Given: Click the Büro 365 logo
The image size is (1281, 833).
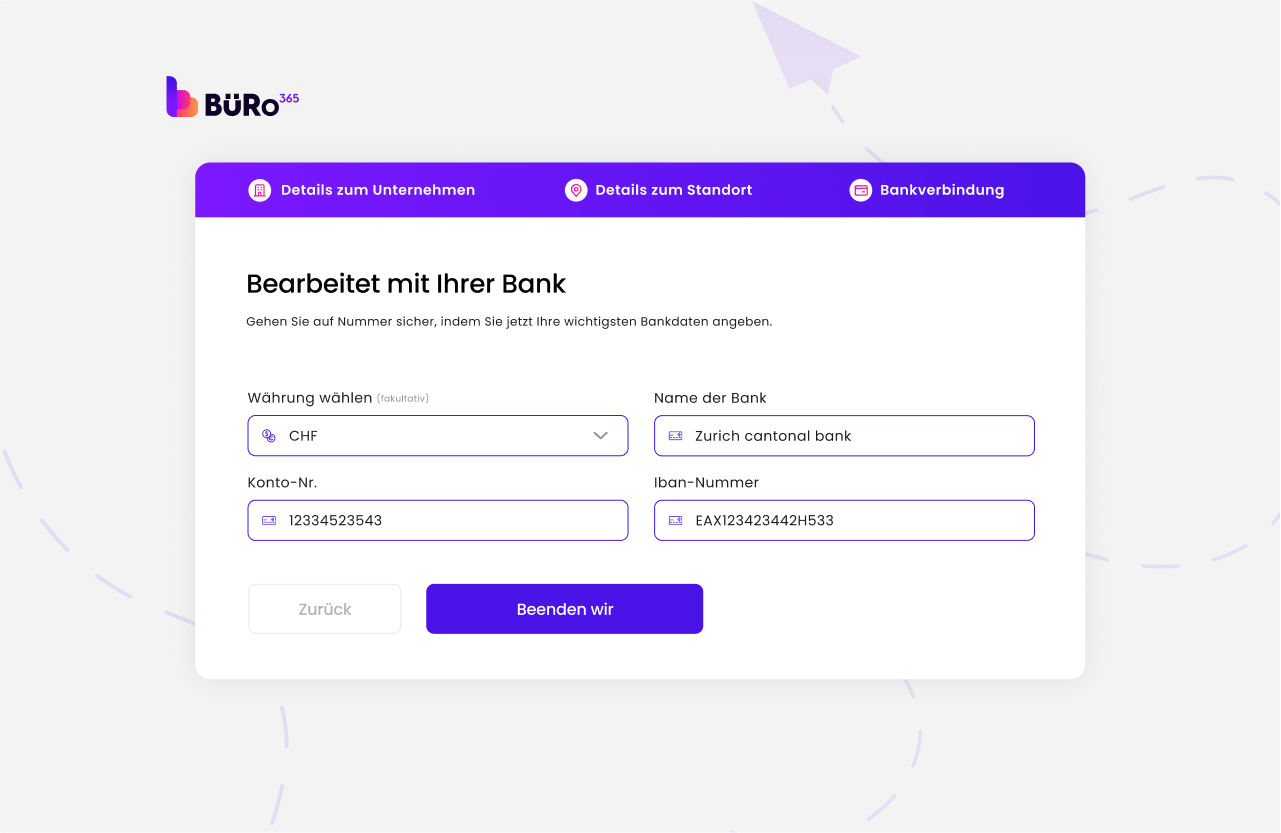Looking at the screenshot, I should click(232, 98).
